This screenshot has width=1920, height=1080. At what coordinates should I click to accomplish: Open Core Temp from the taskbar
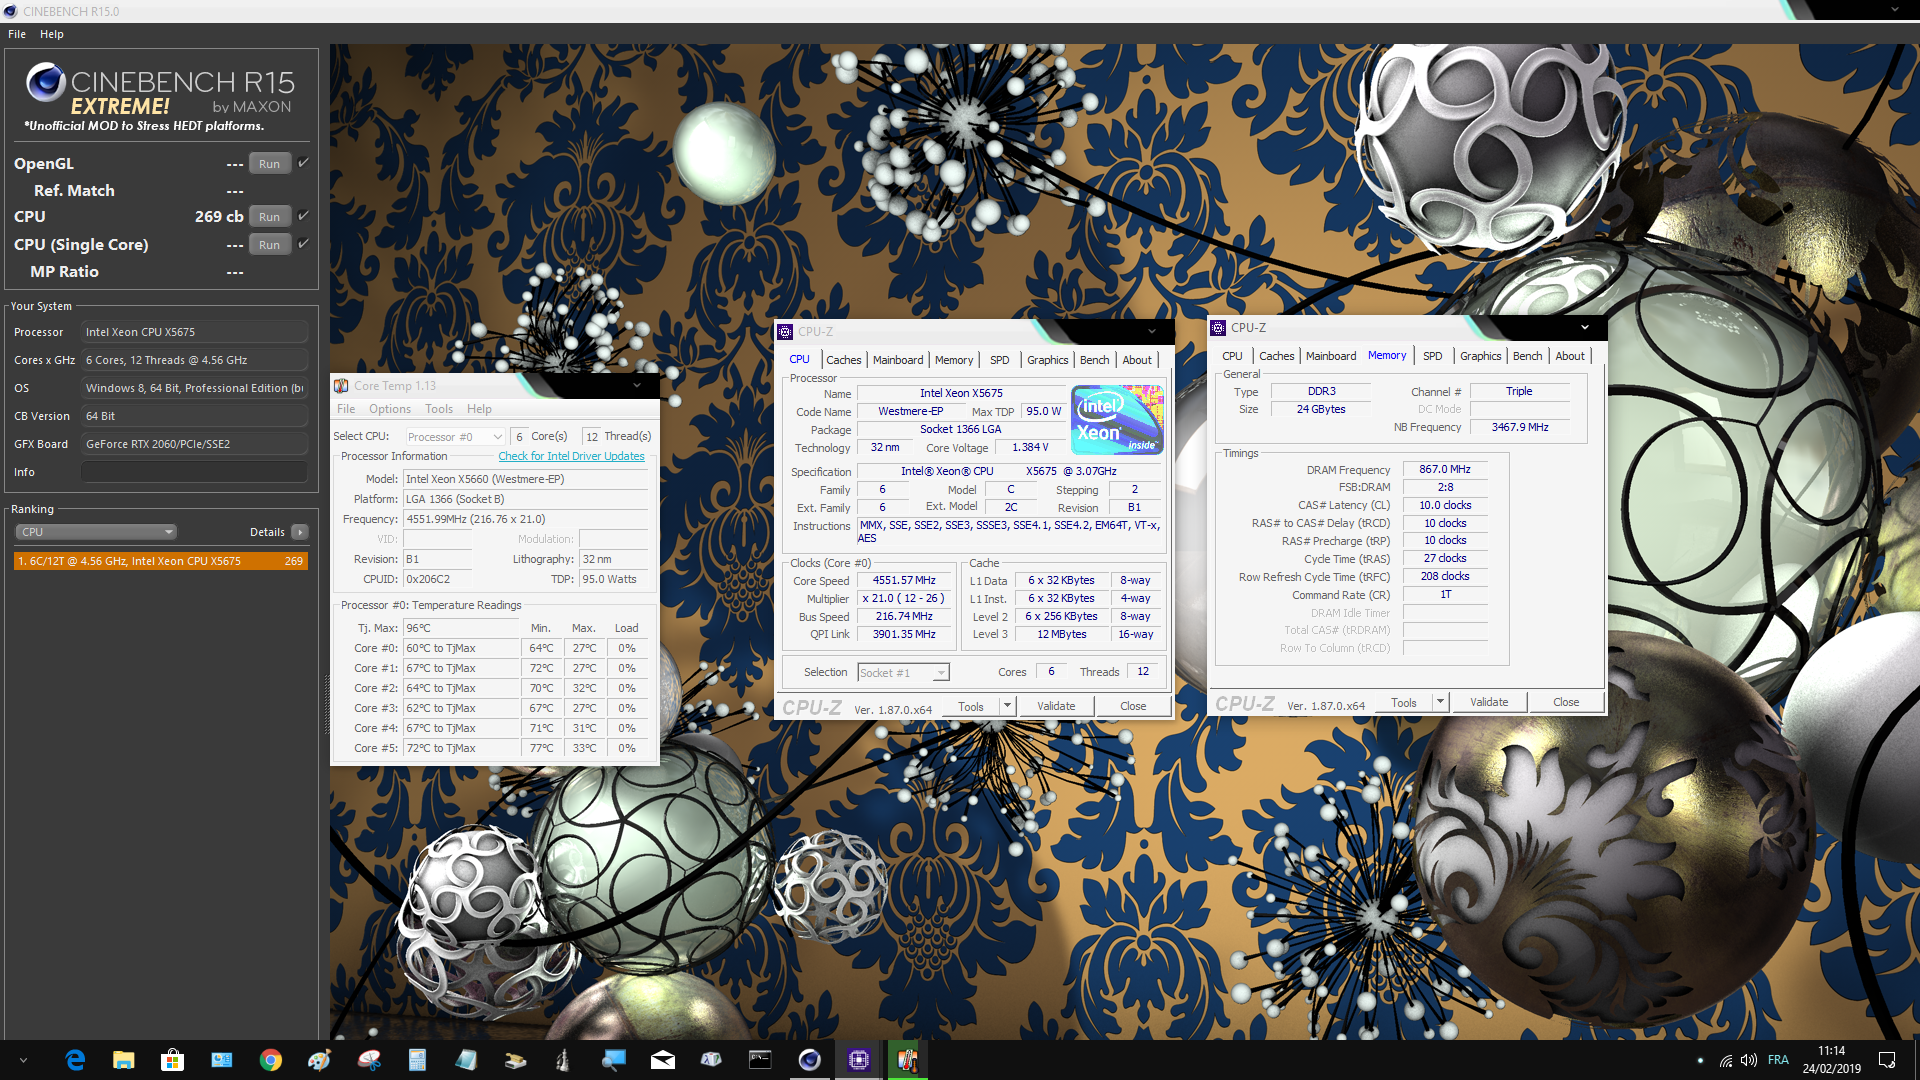coord(906,1060)
